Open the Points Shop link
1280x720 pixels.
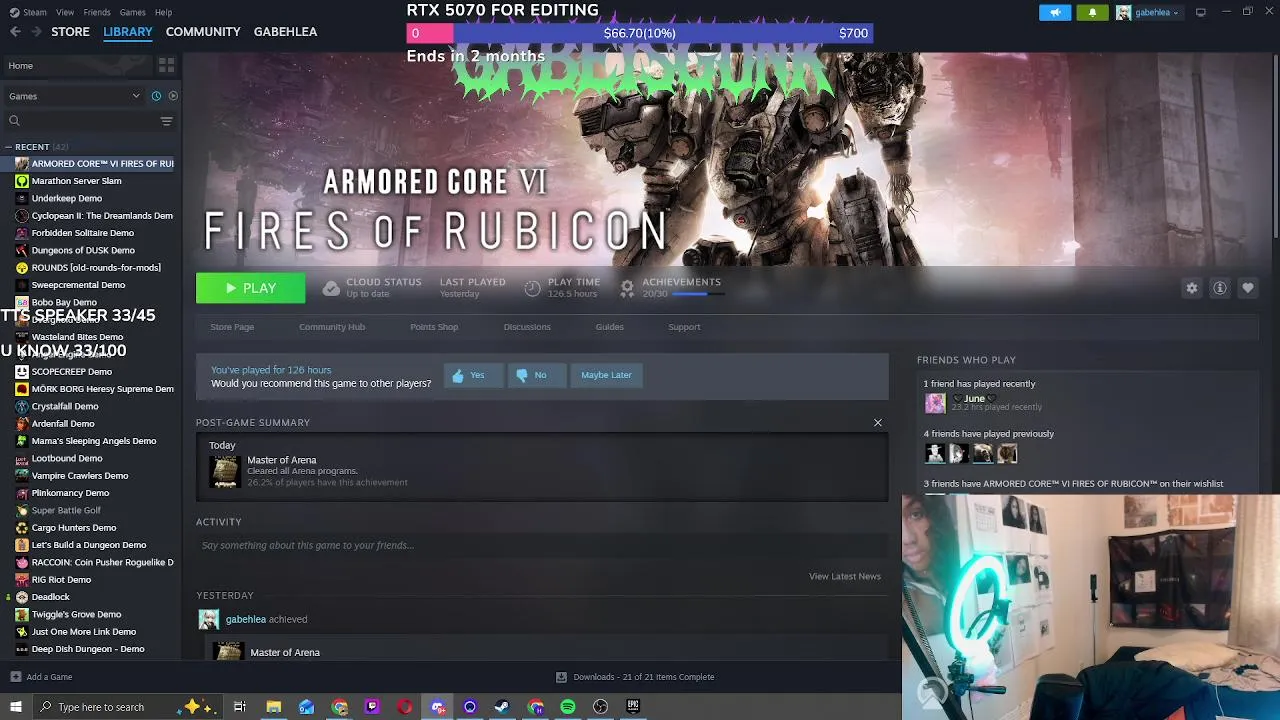point(434,327)
